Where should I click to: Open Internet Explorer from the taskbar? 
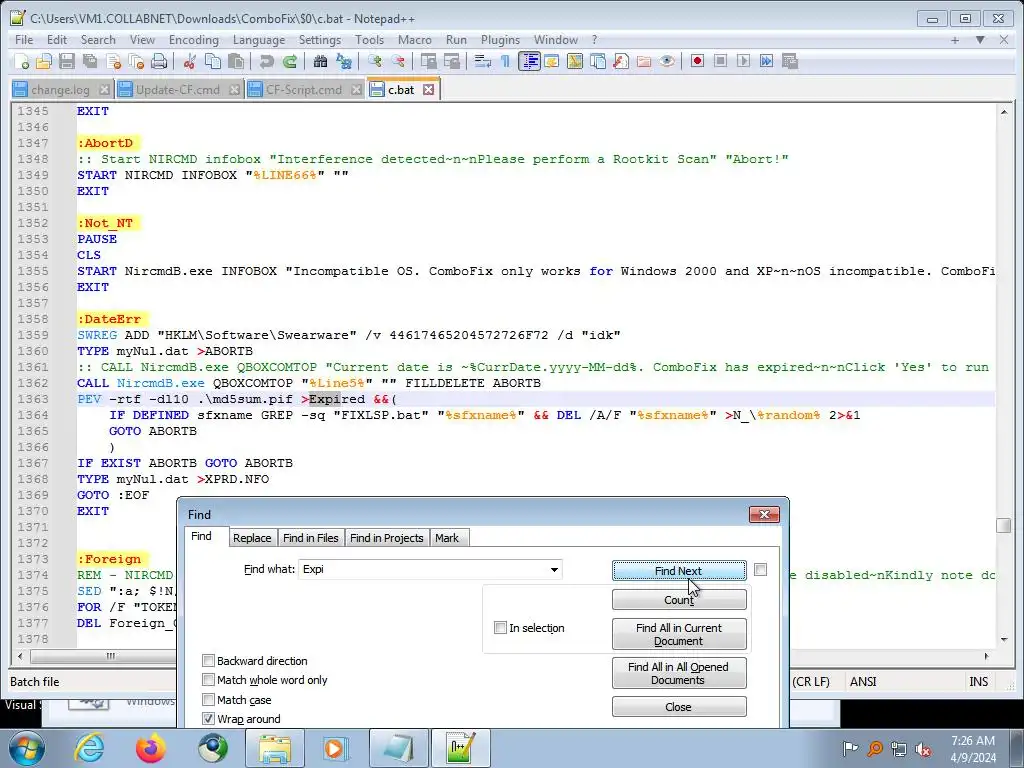click(89, 748)
